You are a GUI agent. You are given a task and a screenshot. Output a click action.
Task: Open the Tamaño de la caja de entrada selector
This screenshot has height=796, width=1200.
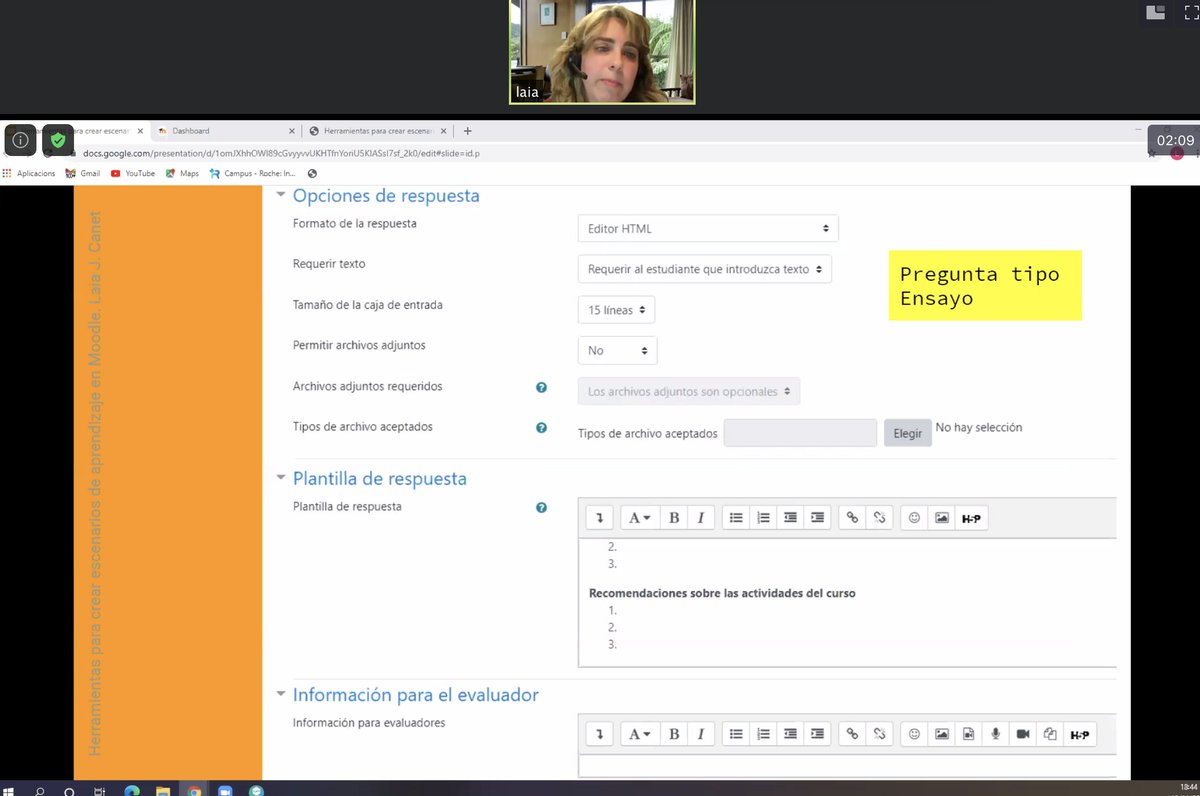click(615, 309)
